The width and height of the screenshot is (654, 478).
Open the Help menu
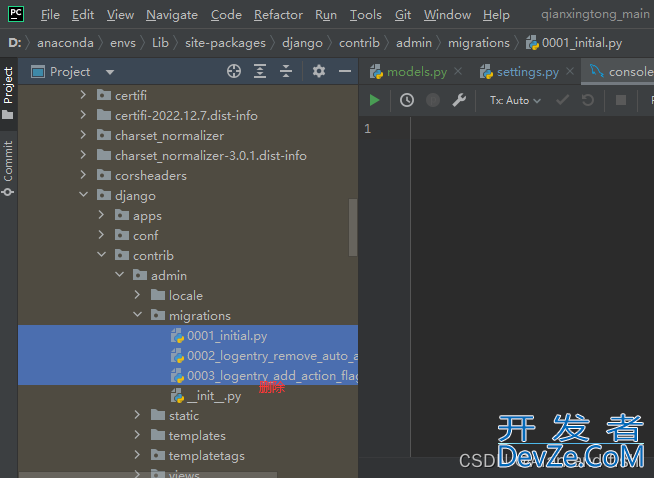(x=496, y=15)
